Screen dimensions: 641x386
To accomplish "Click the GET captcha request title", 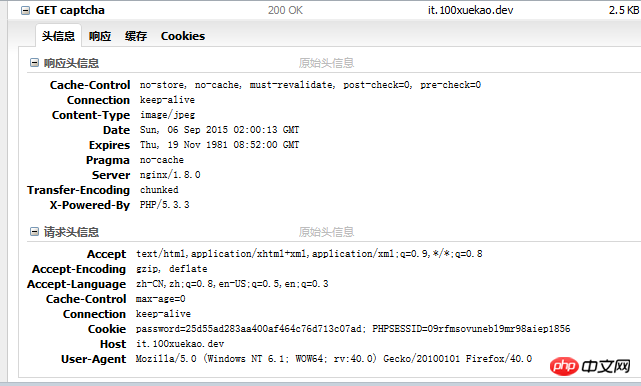I will click(70, 10).
